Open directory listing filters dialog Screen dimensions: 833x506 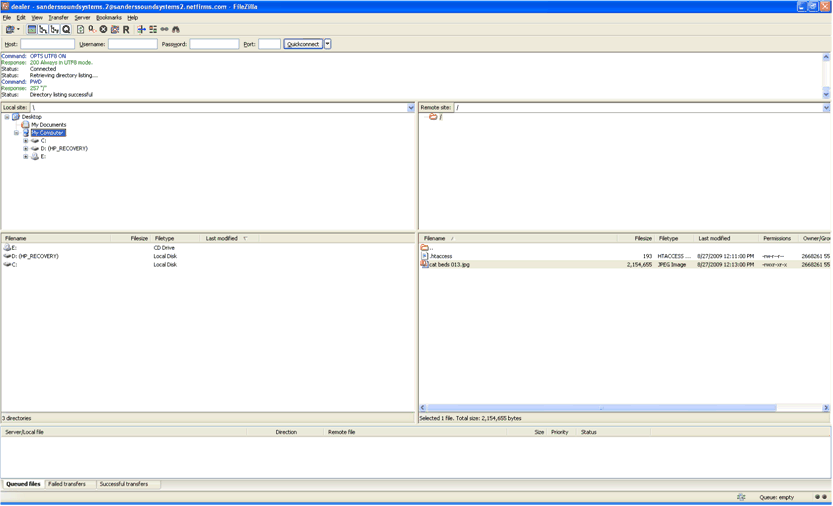click(x=141, y=30)
